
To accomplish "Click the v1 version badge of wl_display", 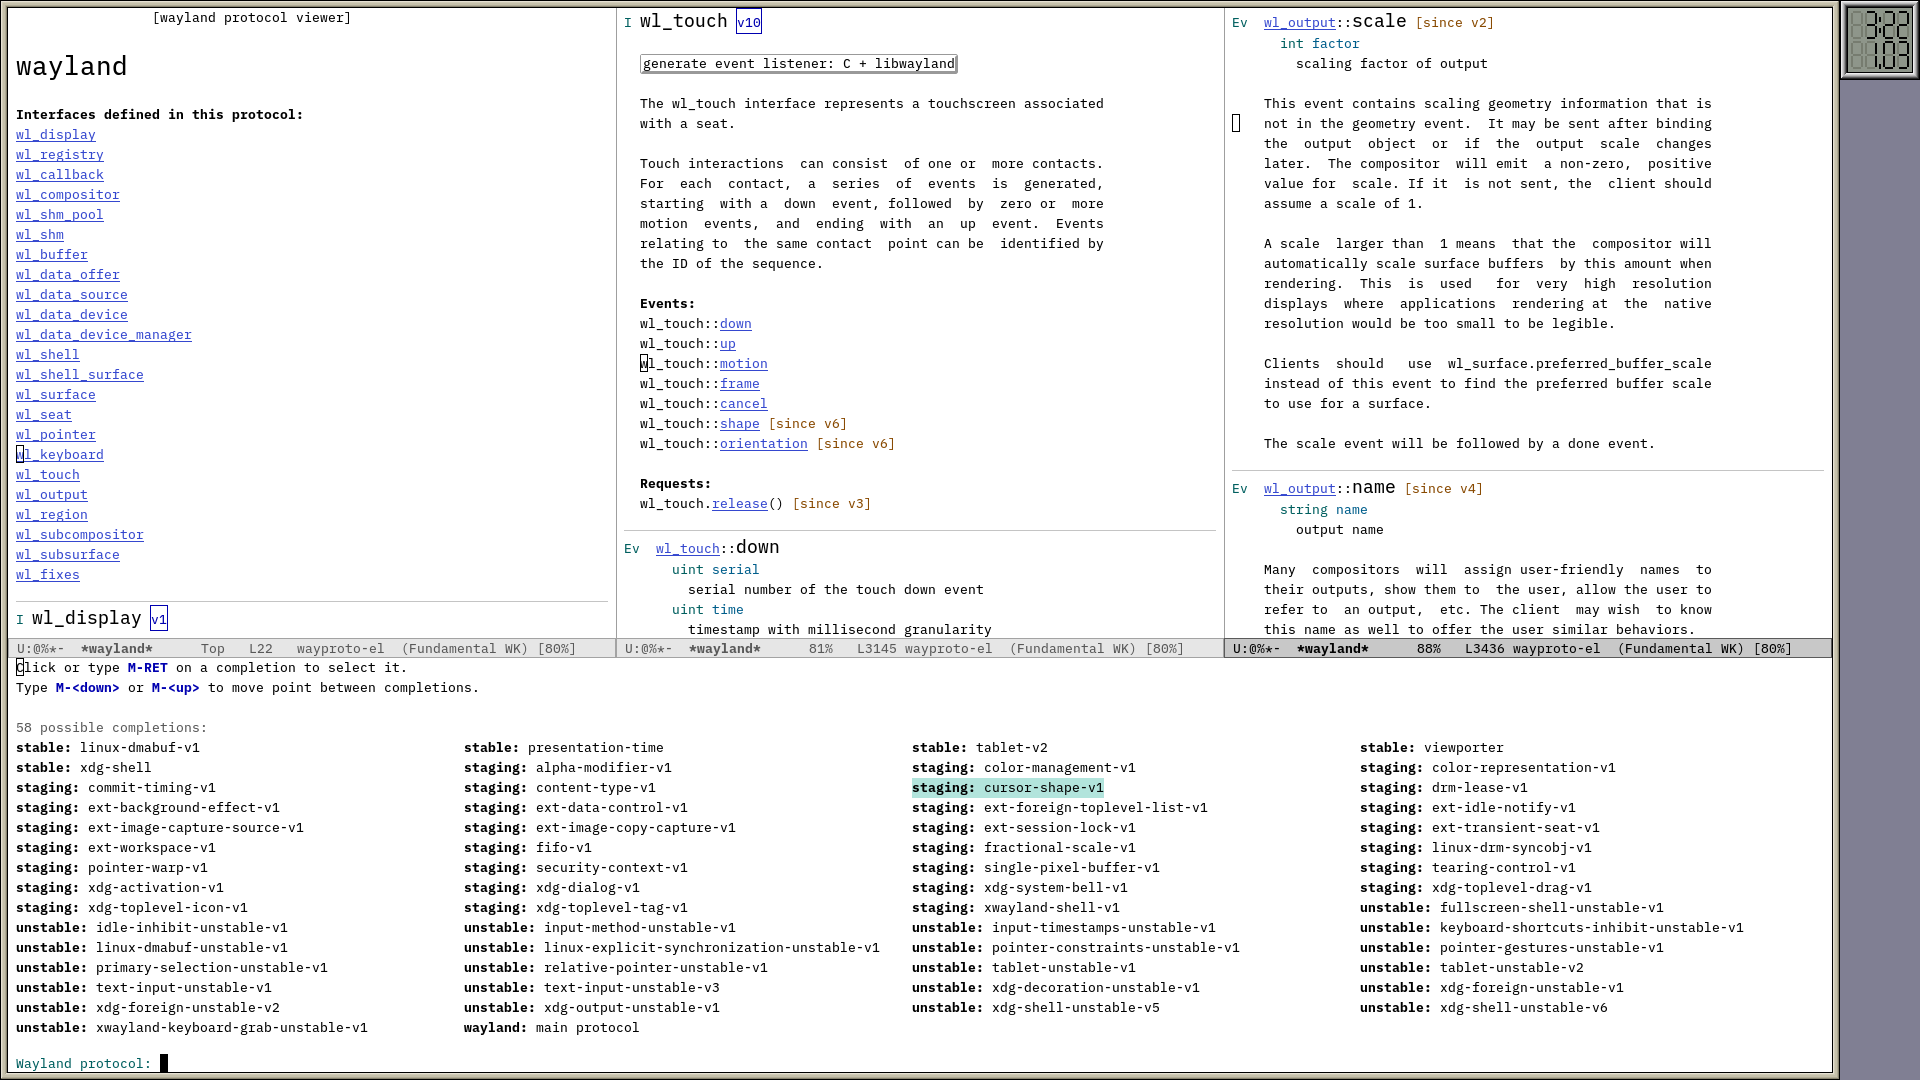I will click(x=158, y=619).
